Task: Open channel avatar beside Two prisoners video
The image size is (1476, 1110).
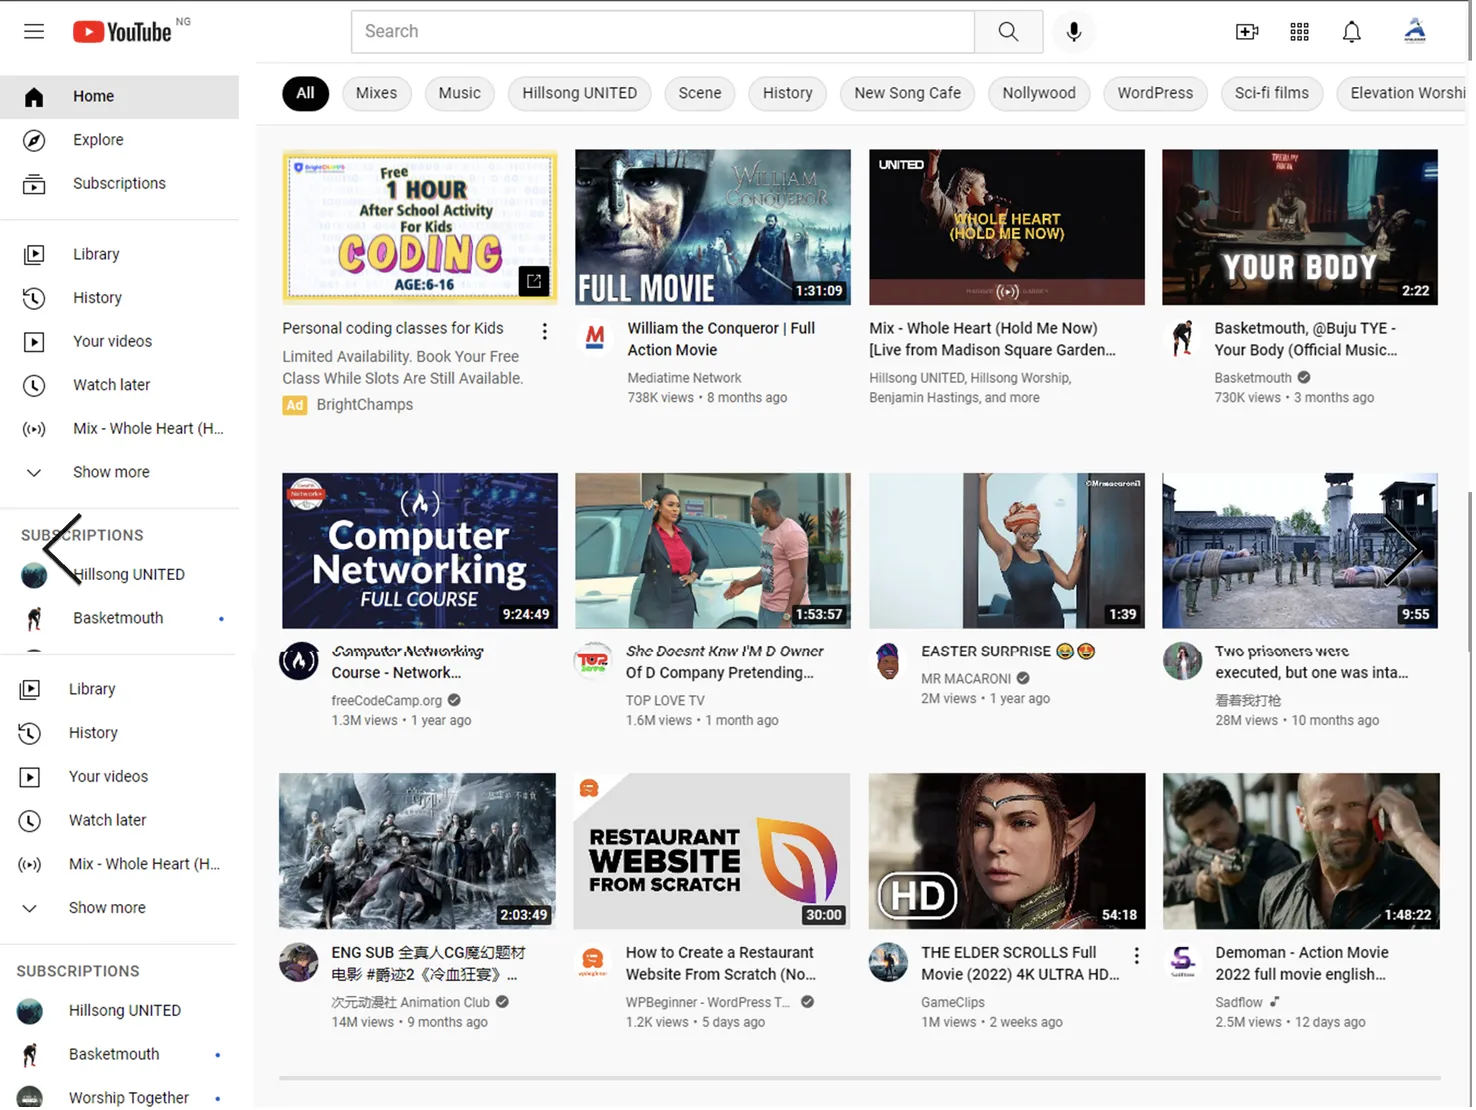Action: [x=1184, y=662]
